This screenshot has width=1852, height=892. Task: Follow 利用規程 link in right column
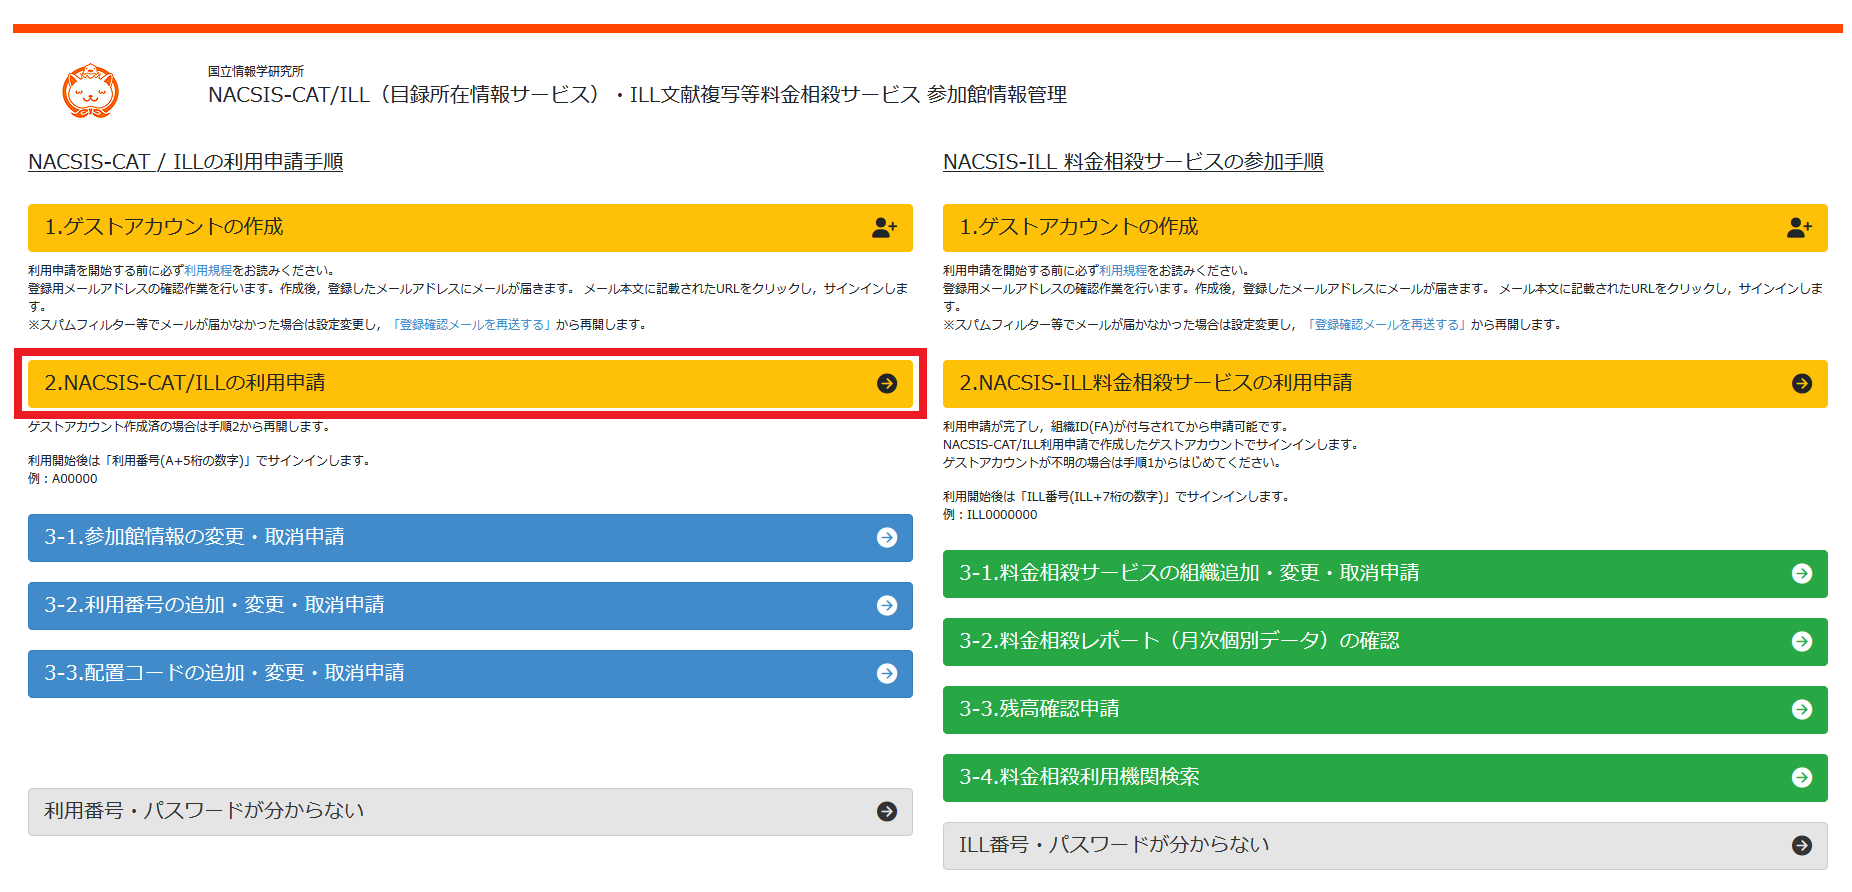point(1123,271)
